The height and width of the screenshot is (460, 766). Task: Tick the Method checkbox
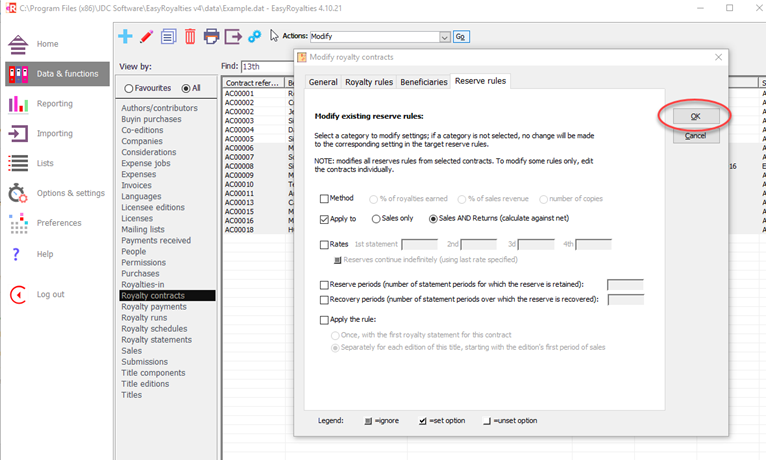[x=324, y=199]
